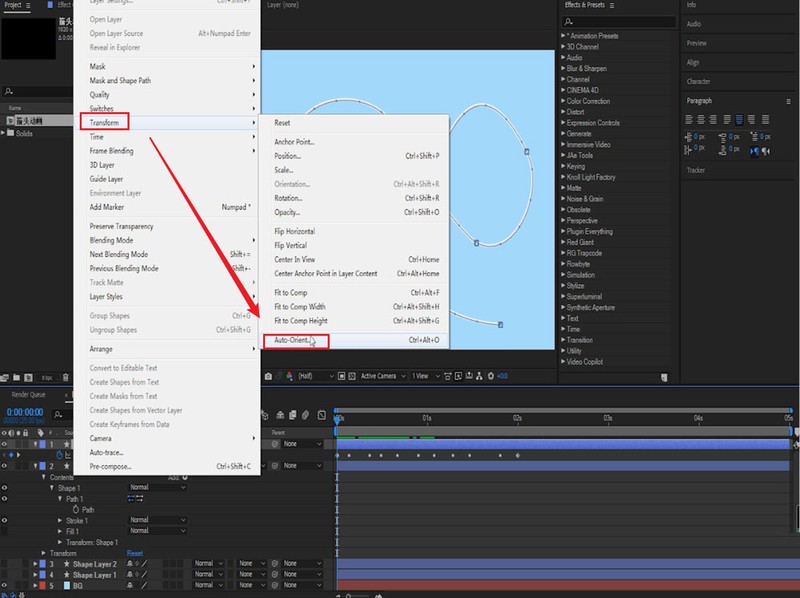Choose Auto-Orient from Transform submenu

tap(292, 340)
